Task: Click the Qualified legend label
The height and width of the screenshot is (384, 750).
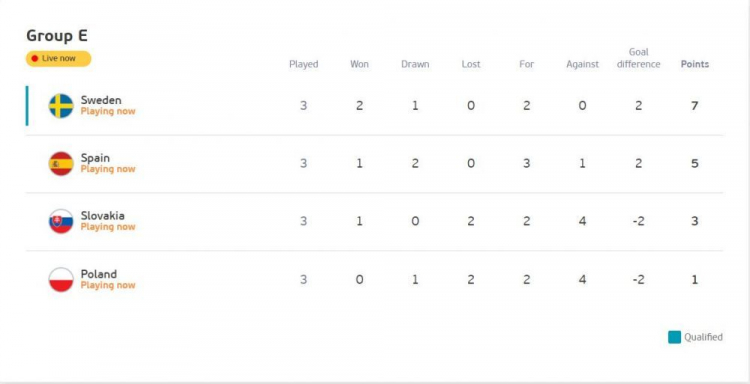Action: click(x=703, y=337)
